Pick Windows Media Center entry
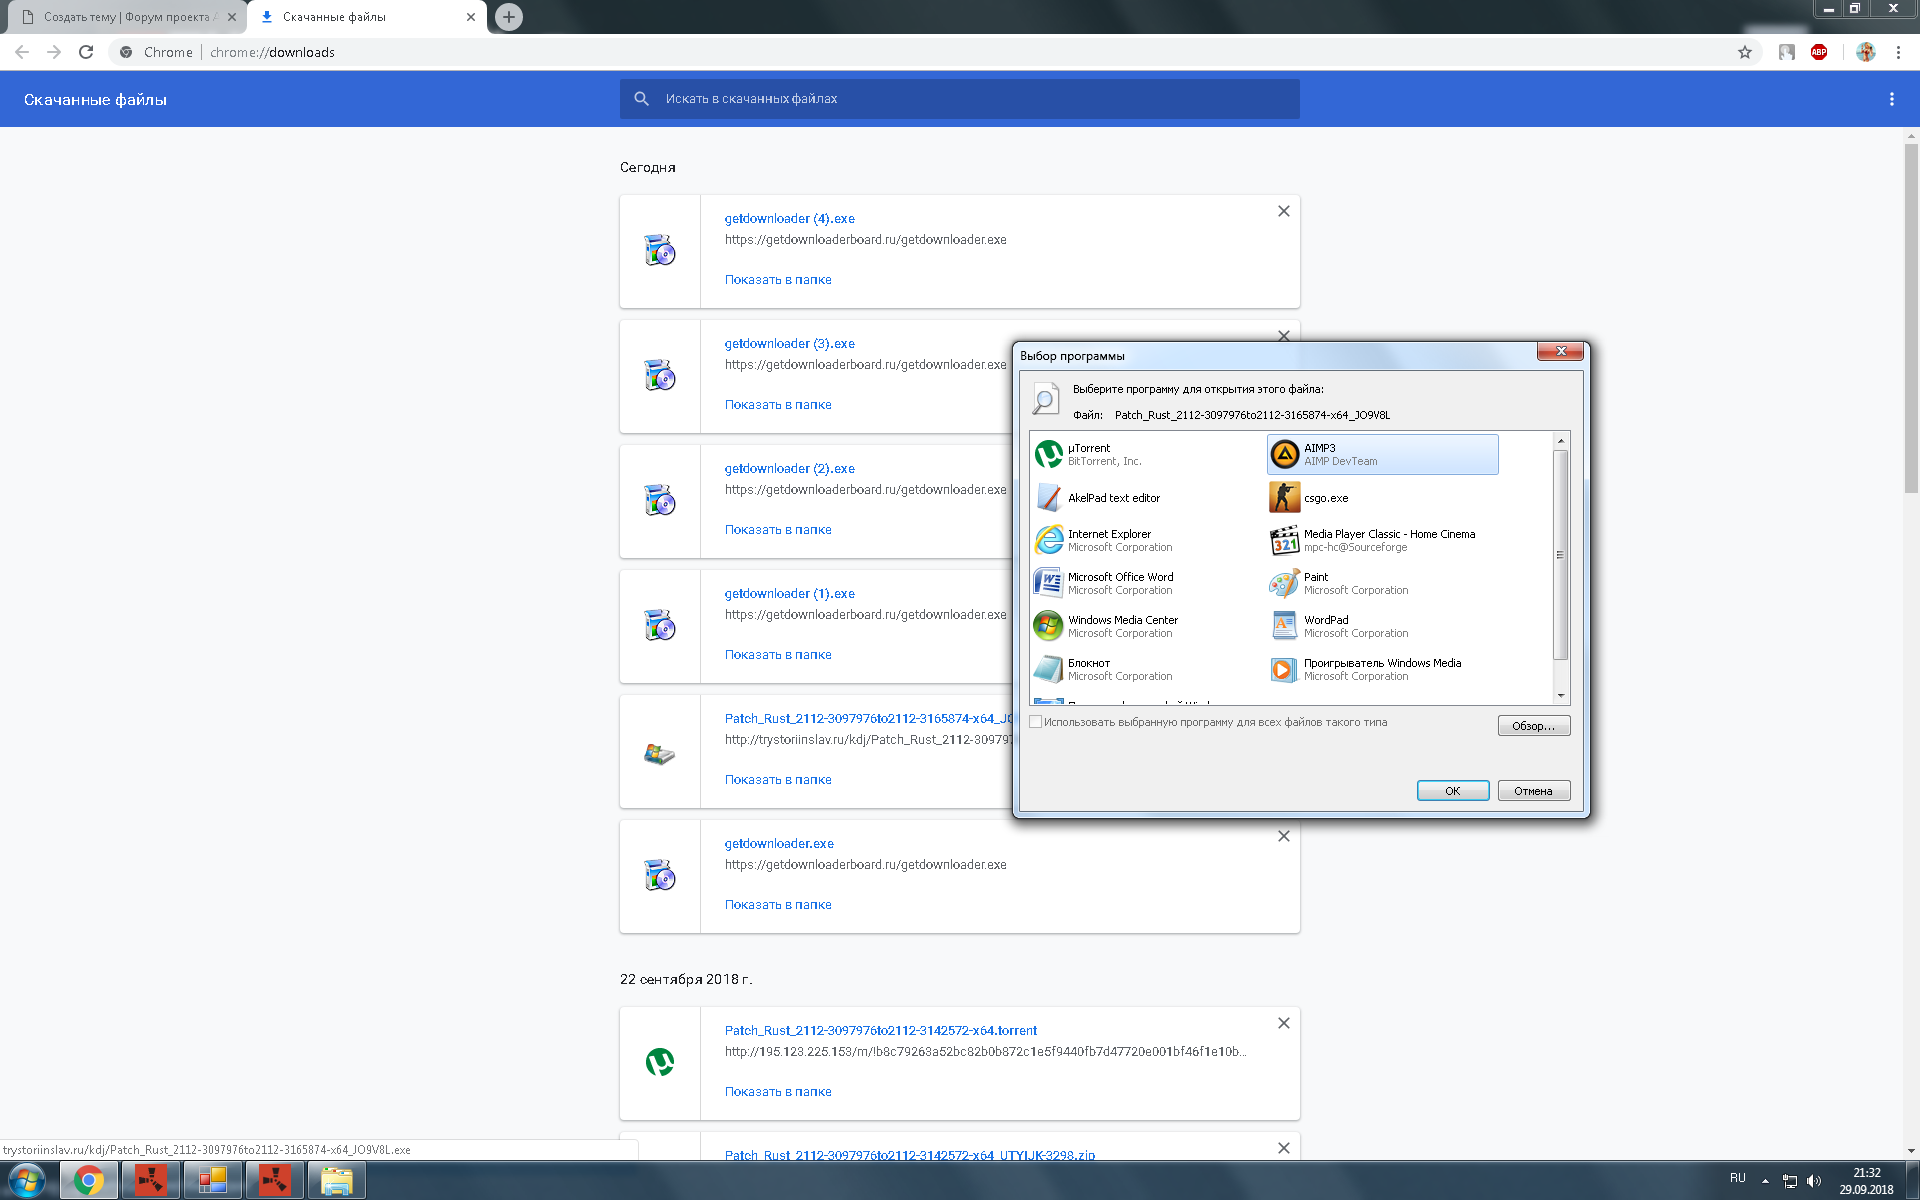 click(1122, 626)
